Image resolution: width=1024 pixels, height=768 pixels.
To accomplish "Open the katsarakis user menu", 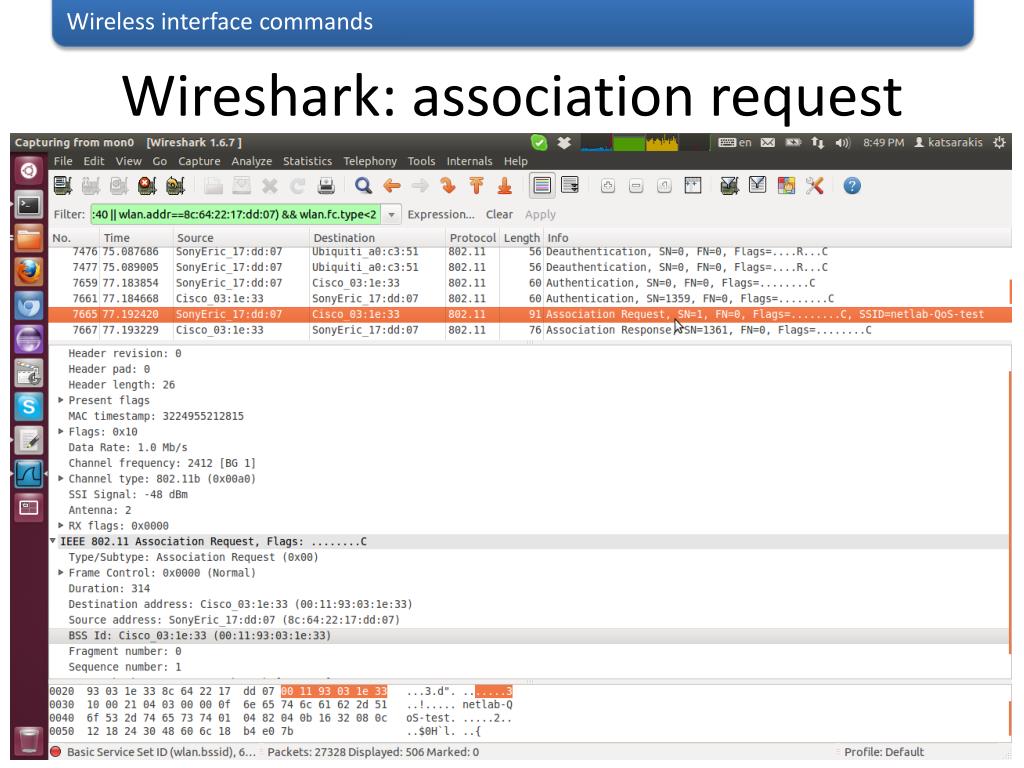I will coord(948,142).
